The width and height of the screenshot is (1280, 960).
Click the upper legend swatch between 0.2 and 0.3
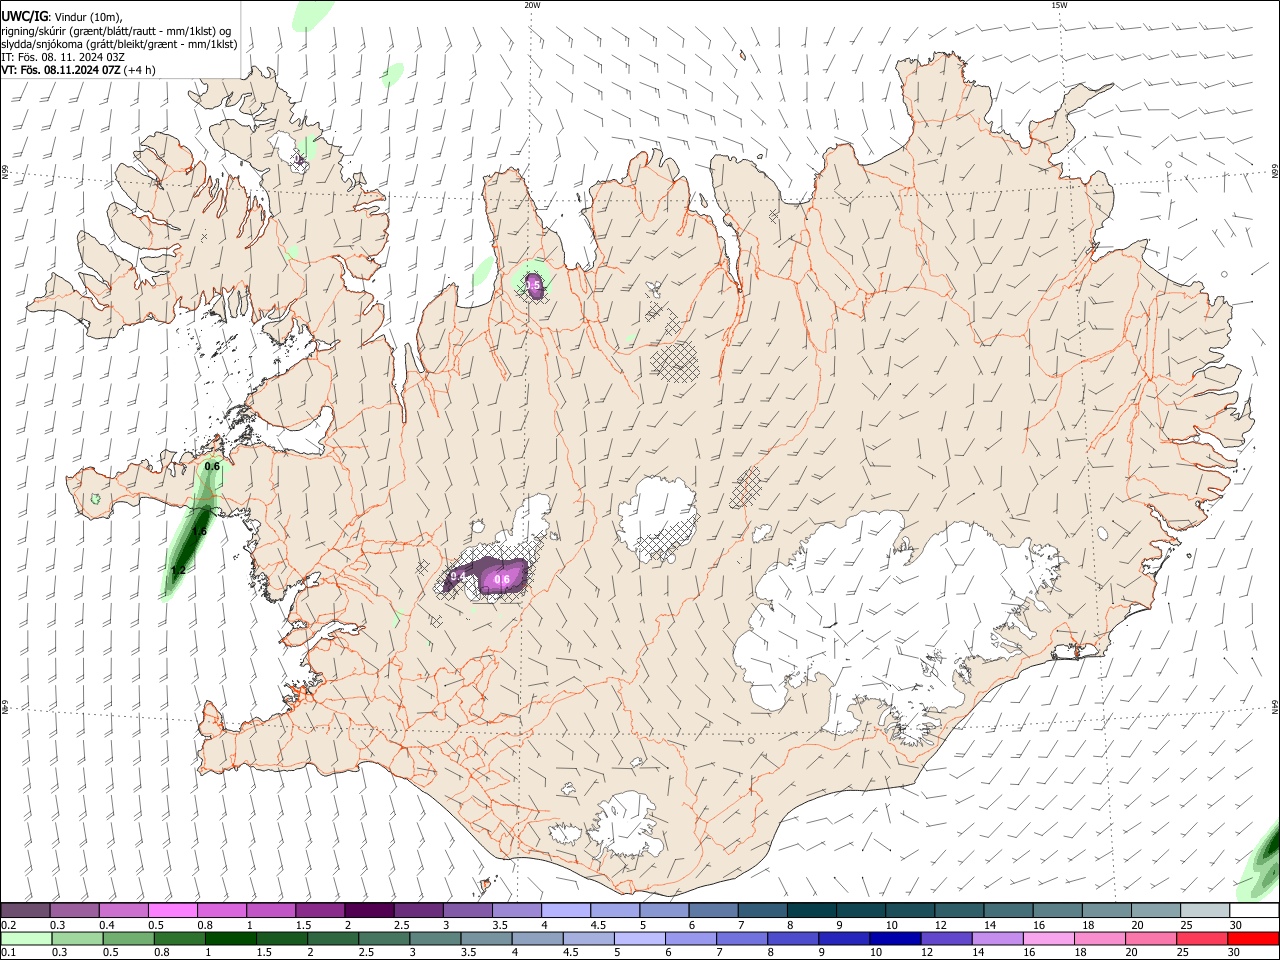point(26,911)
